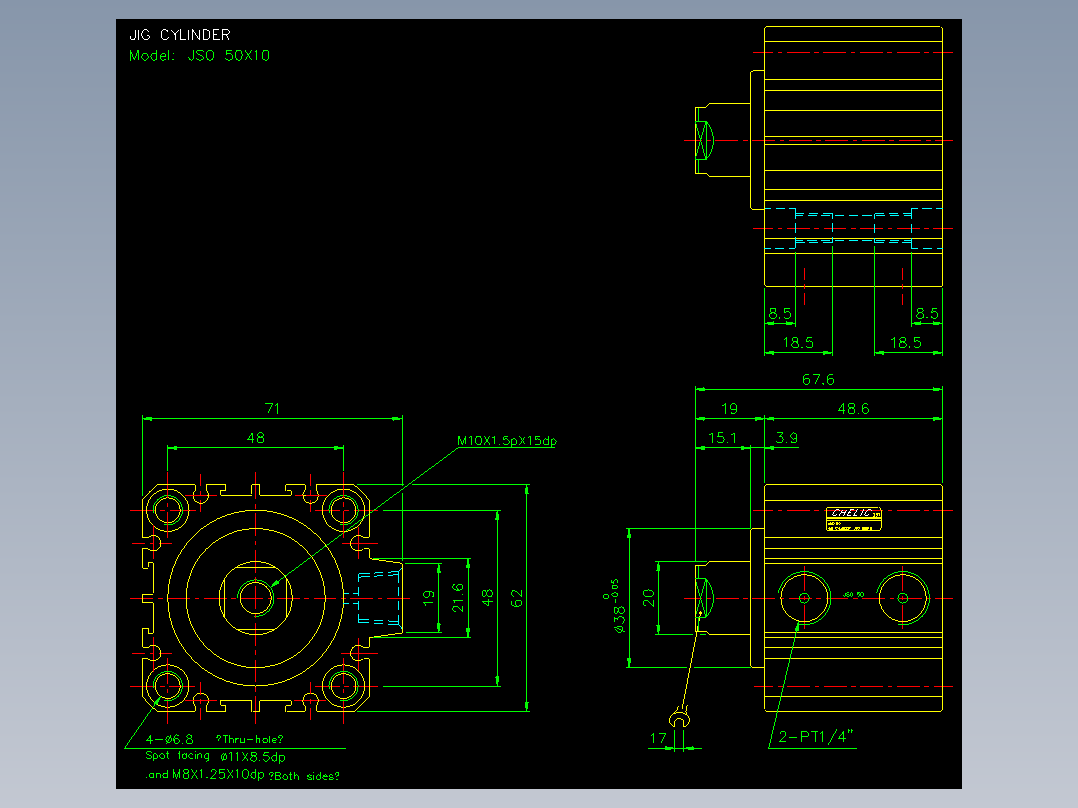Click the M10X1.5pX15dp thread annotation
The width and height of the screenshot is (1078, 808).
[x=507, y=441]
